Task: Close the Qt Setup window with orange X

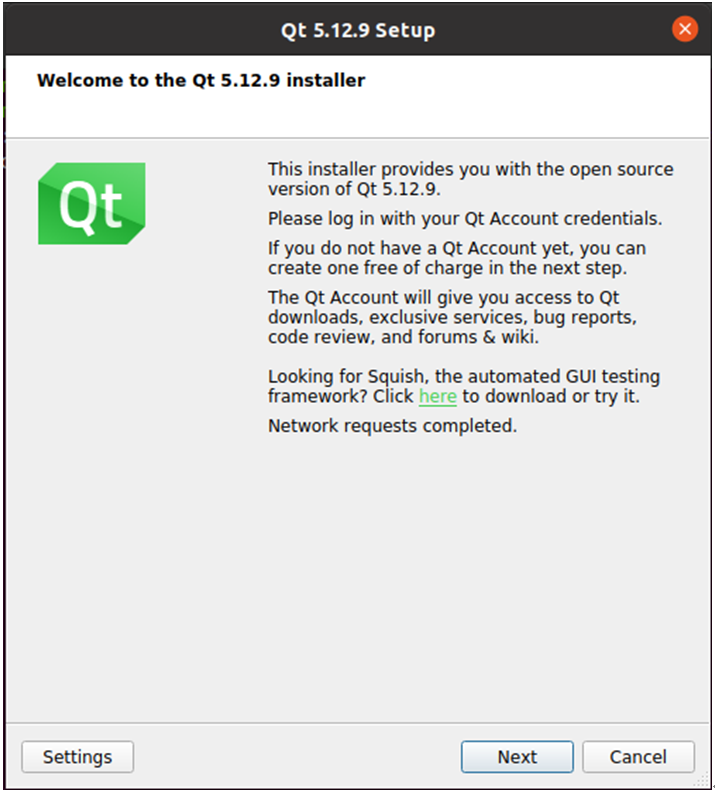Action: (685, 29)
